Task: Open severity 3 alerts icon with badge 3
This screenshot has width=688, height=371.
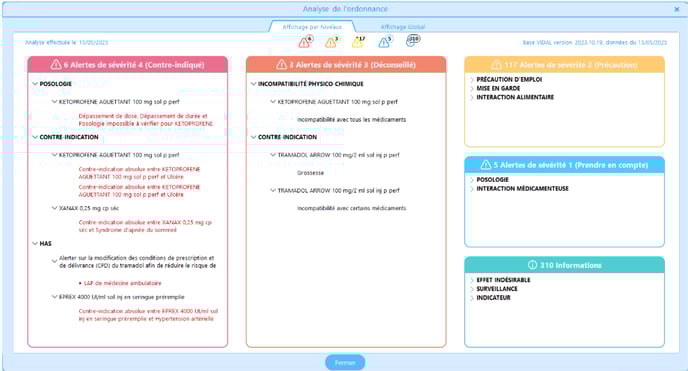Action: [x=332, y=42]
